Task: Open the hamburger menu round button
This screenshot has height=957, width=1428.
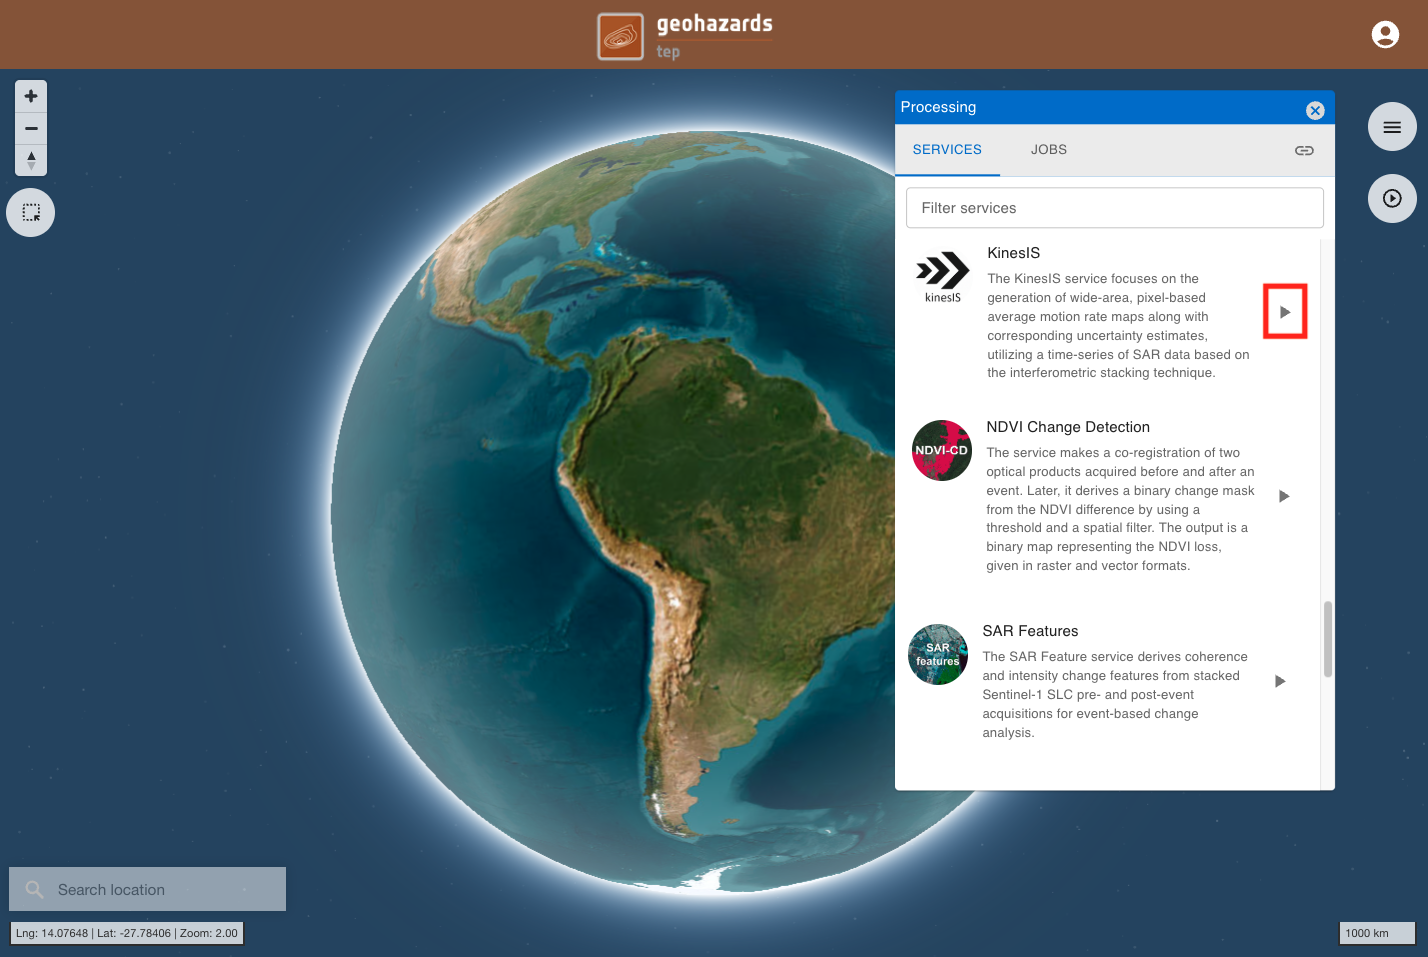Action: click(1392, 127)
